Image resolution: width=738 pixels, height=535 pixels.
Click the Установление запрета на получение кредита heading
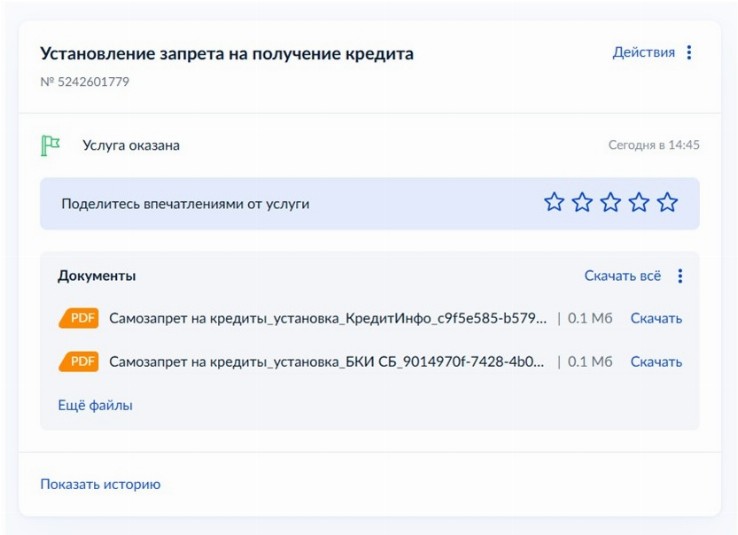(x=226, y=54)
